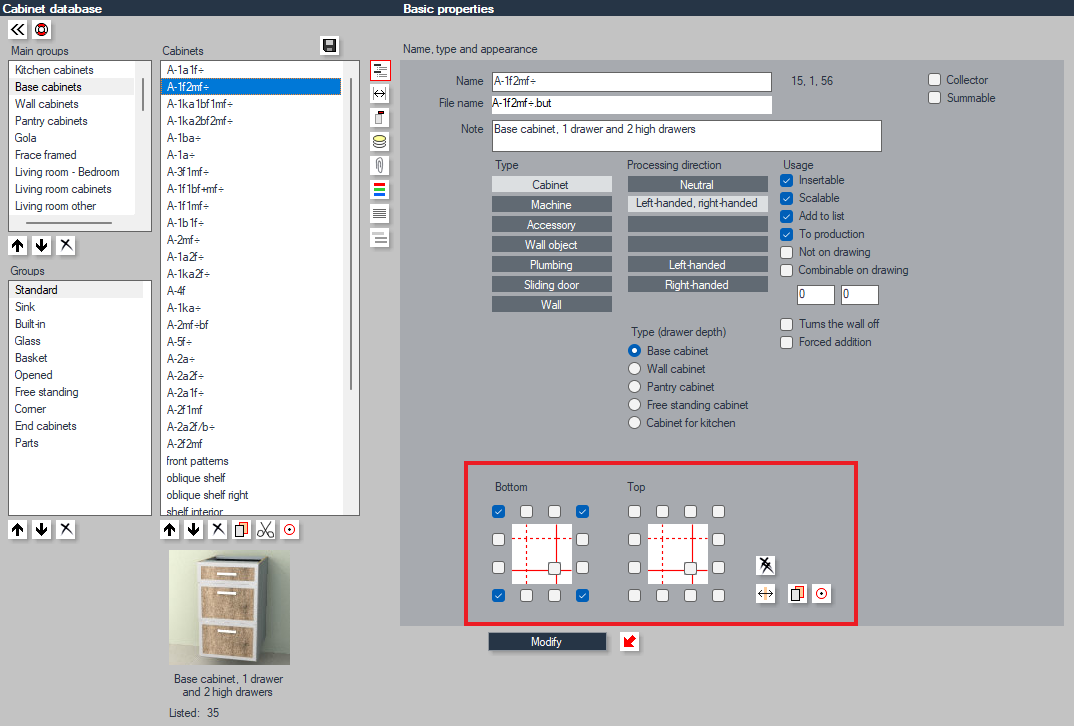Click the lifebuoy help icon
The height and width of the screenshot is (726, 1074).
pyautogui.click(x=42, y=29)
